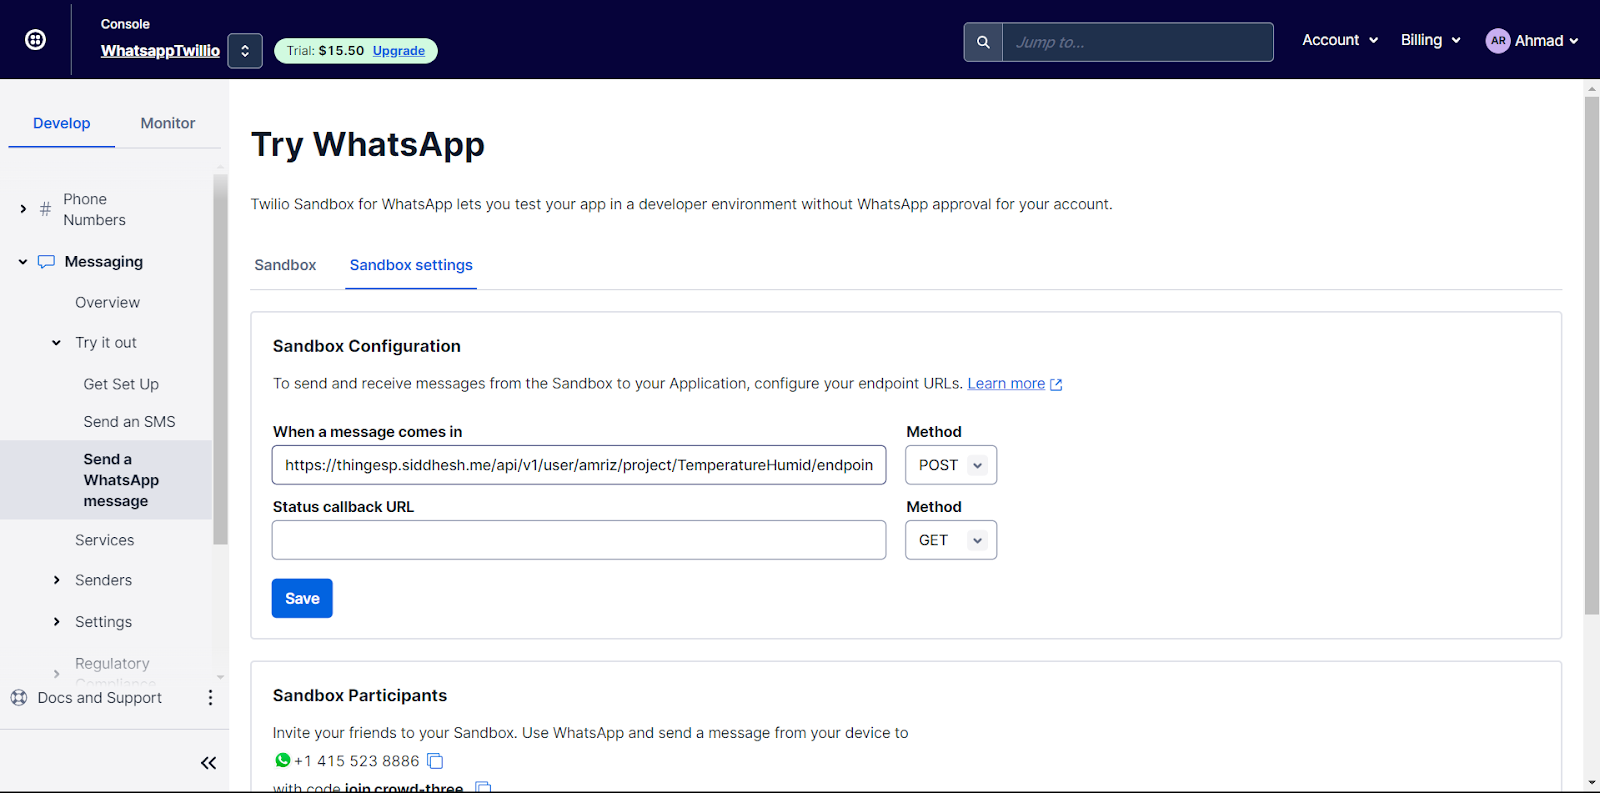Click the WhatsApp green logo icon

click(283, 761)
